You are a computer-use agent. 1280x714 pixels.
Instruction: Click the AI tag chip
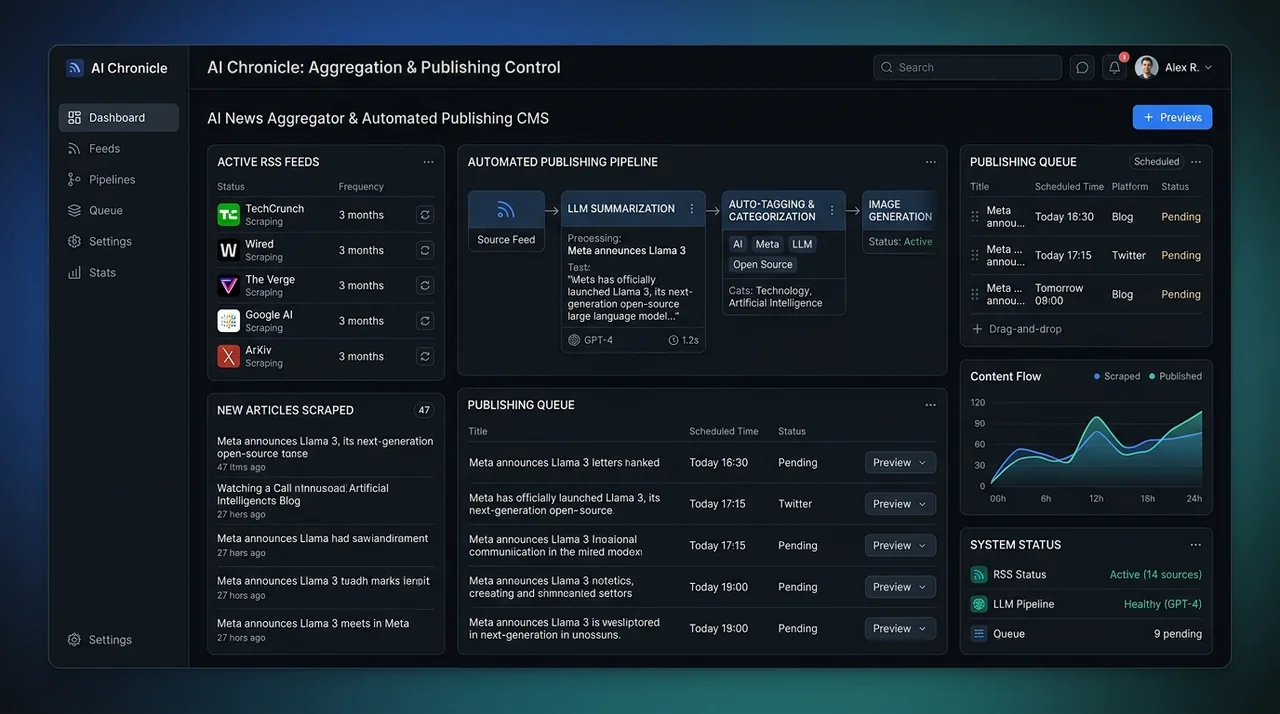point(738,244)
